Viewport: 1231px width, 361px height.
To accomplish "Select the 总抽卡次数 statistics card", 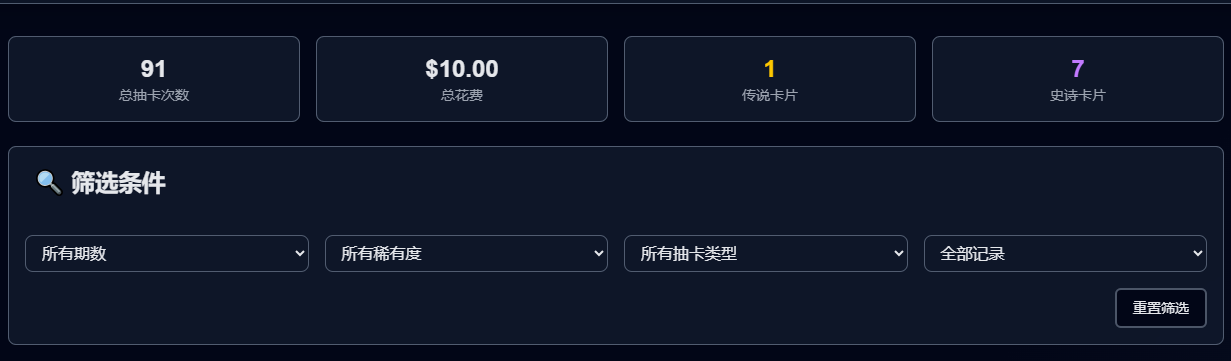I will point(154,79).
